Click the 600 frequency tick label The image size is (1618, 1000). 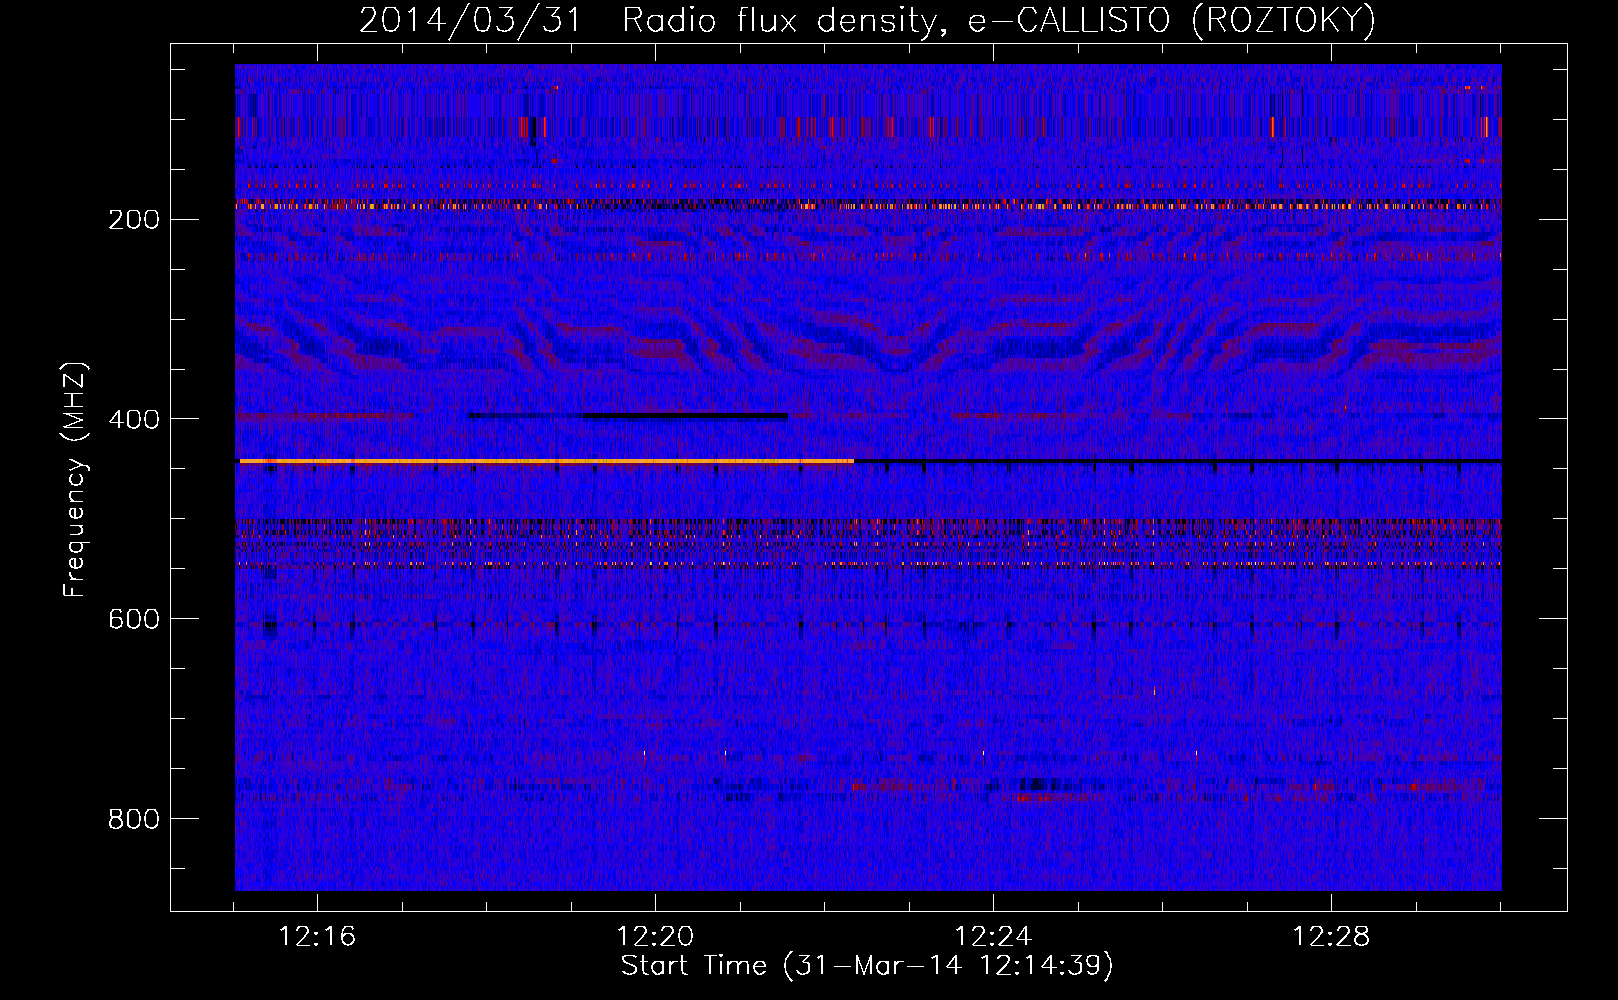coord(134,620)
